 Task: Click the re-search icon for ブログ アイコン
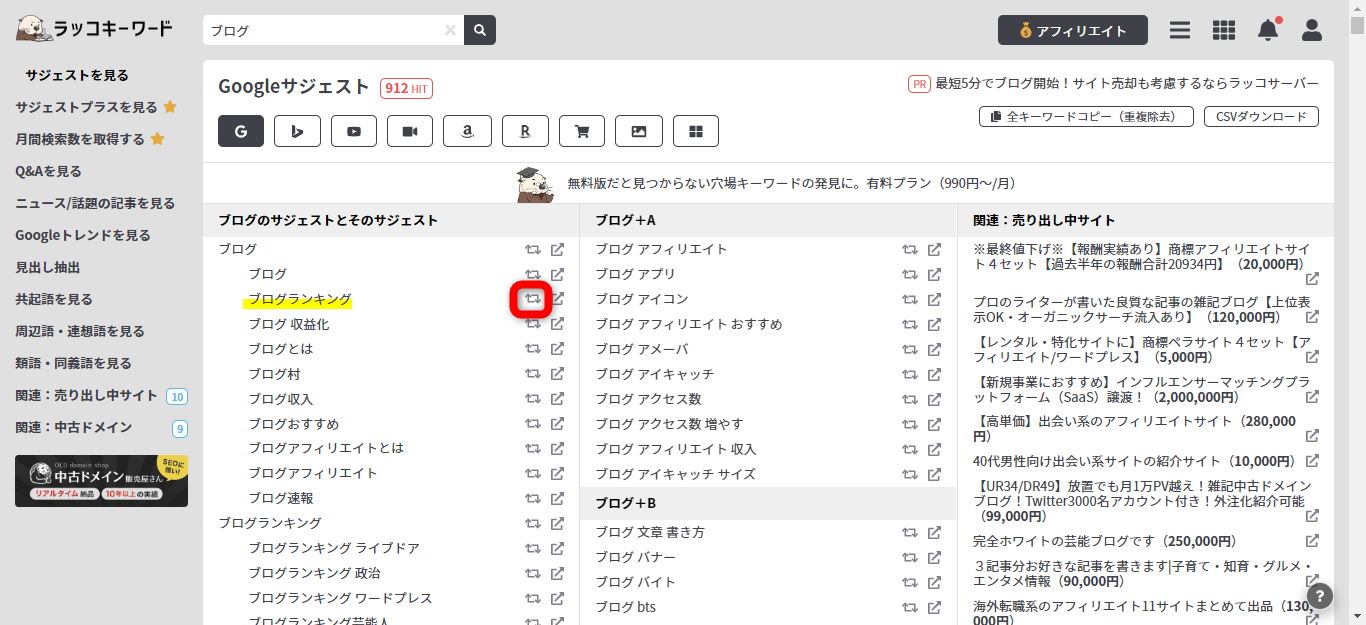coord(910,299)
